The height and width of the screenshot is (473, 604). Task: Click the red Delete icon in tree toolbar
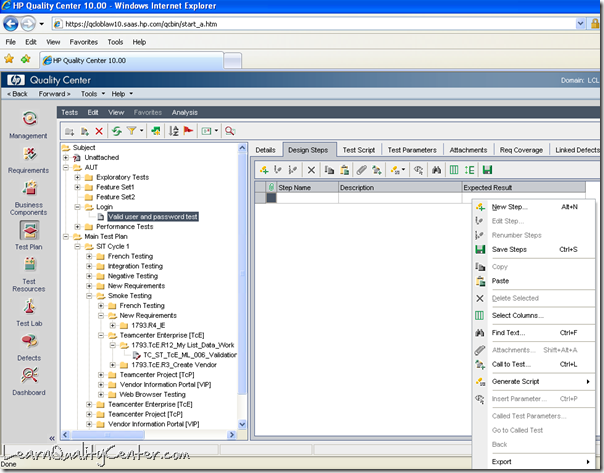coord(99,131)
